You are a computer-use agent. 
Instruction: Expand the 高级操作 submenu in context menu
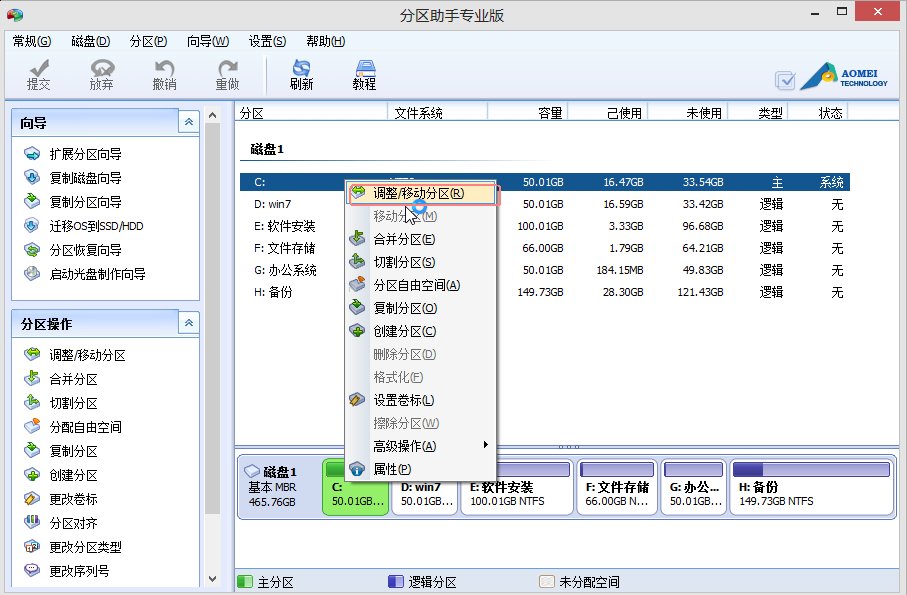[404, 446]
